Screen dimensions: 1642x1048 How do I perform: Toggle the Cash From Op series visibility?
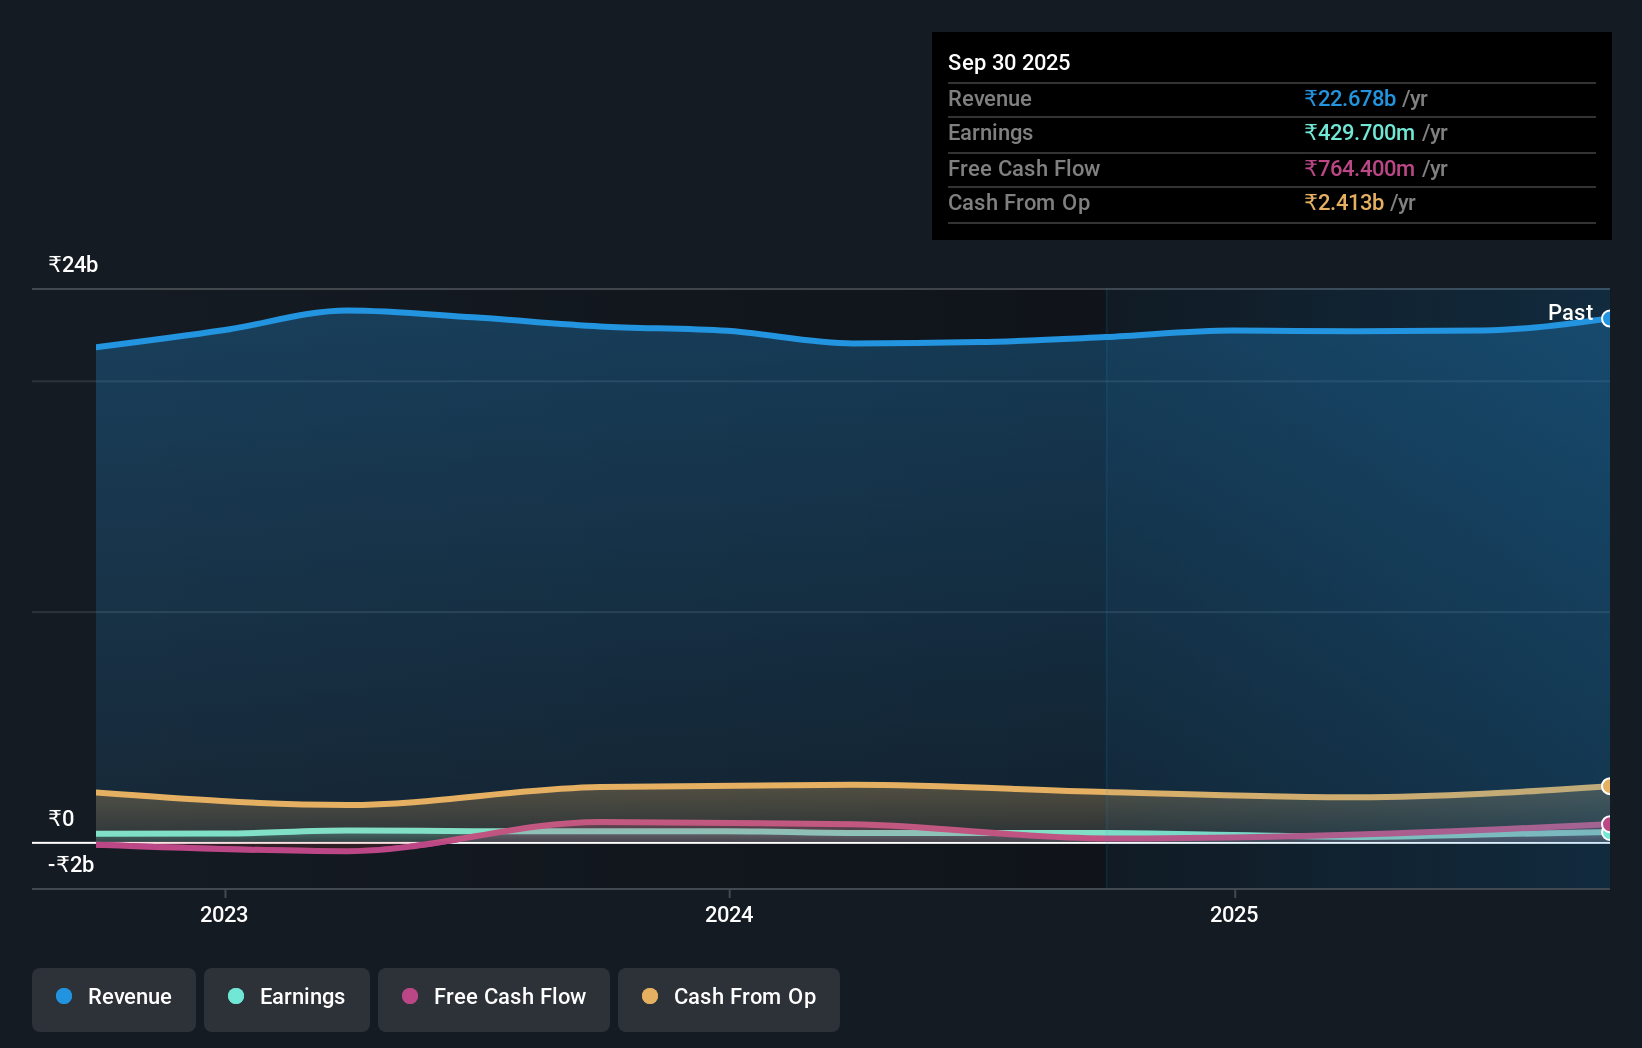pos(728,997)
